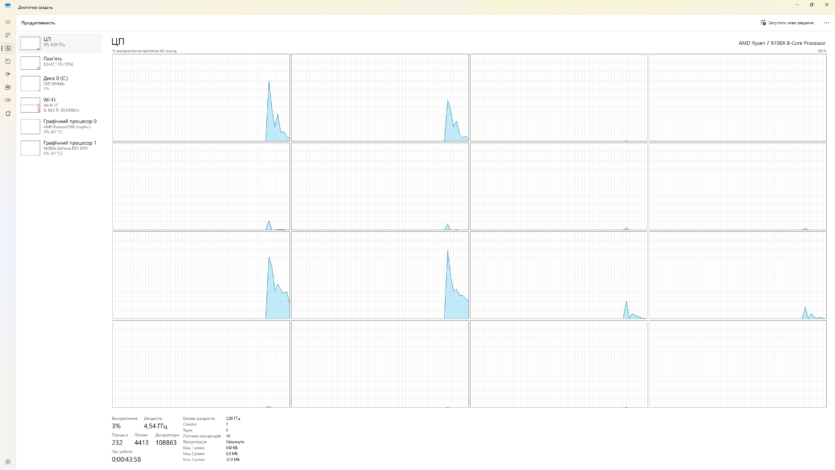Click 'Запустити нове завдання' button
This screenshot has width=835, height=470.
pos(787,22)
